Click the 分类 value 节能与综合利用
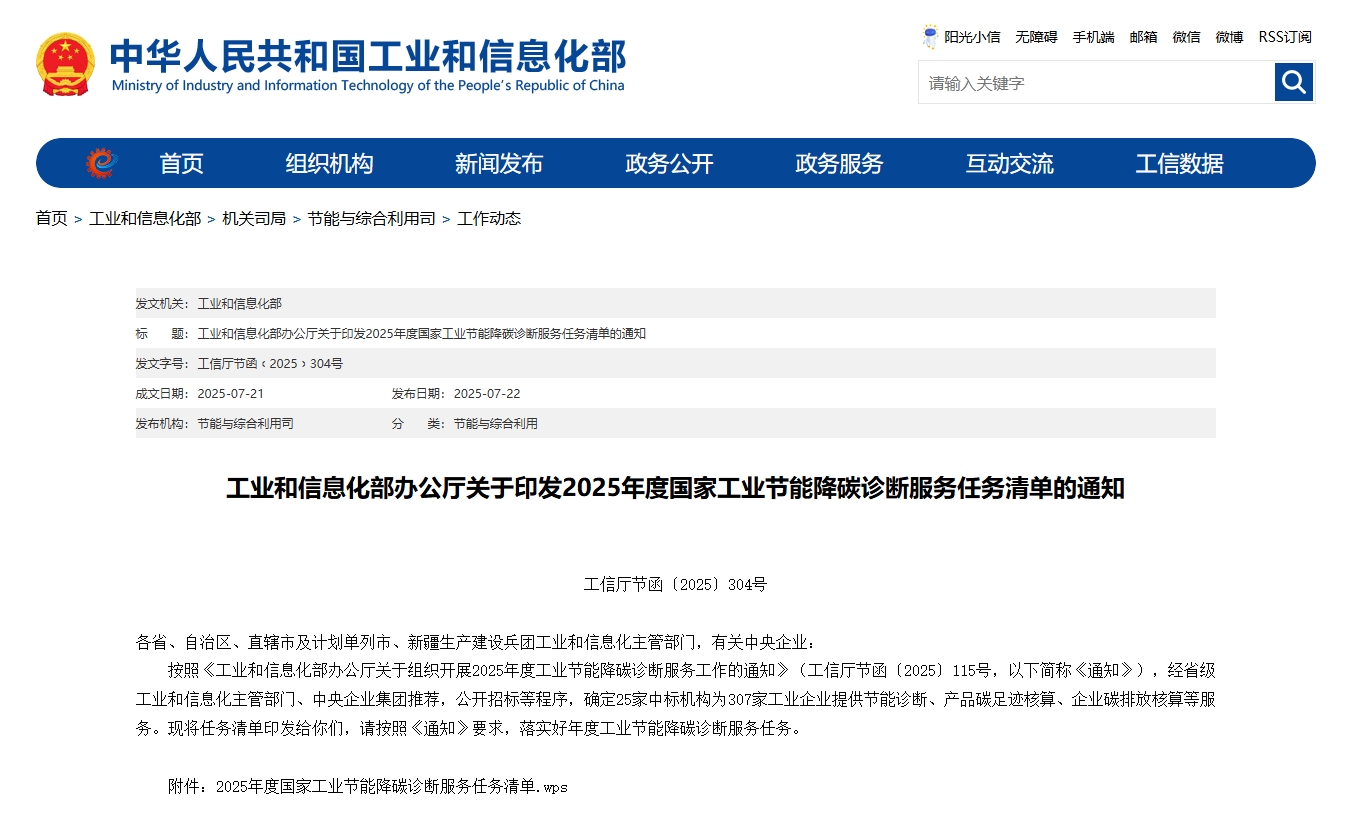Image resolution: width=1363 pixels, height=813 pixels. tap(495, 424)
